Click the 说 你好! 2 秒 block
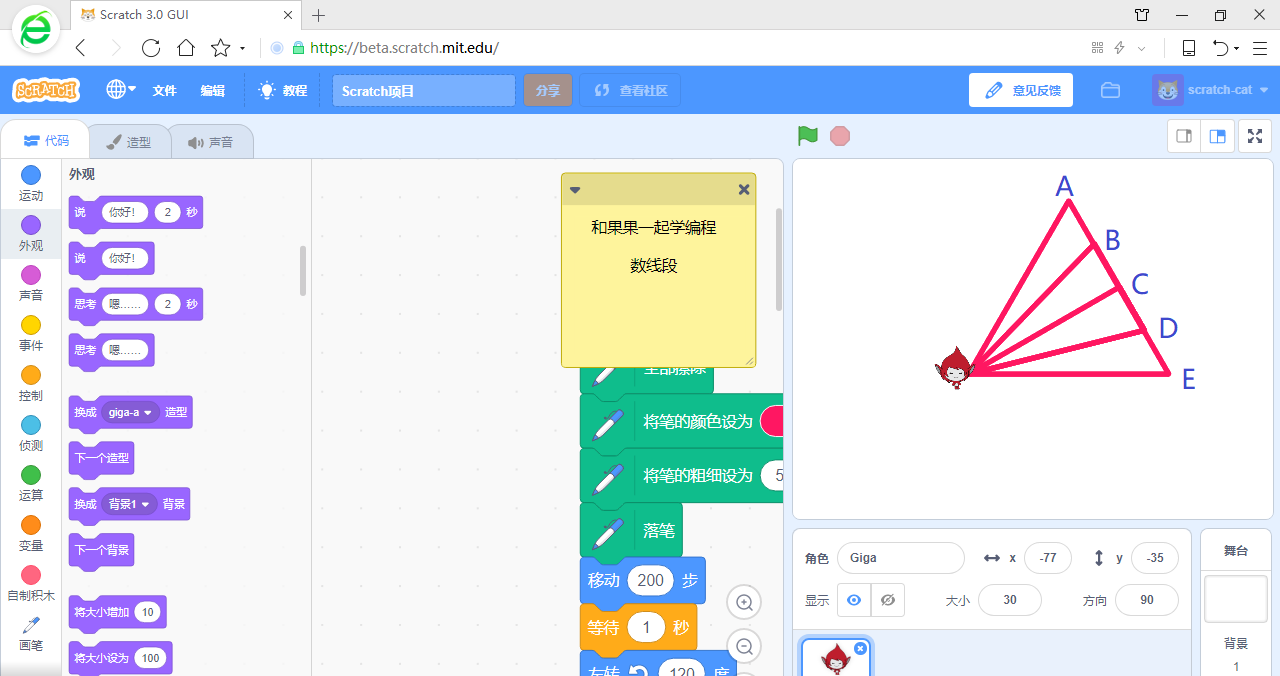This screenshot has height=676, width=1280. tap(135, 212)
